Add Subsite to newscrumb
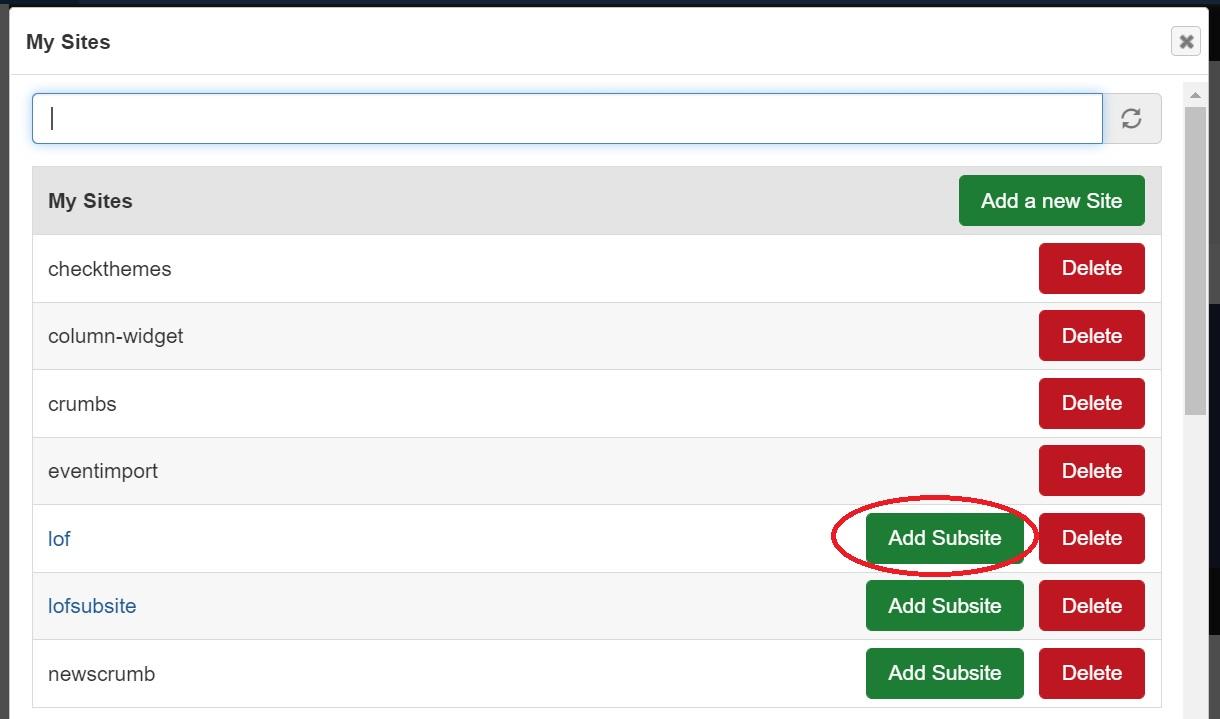This screenshot has width=1220, height=719. (x=945, y=673)
